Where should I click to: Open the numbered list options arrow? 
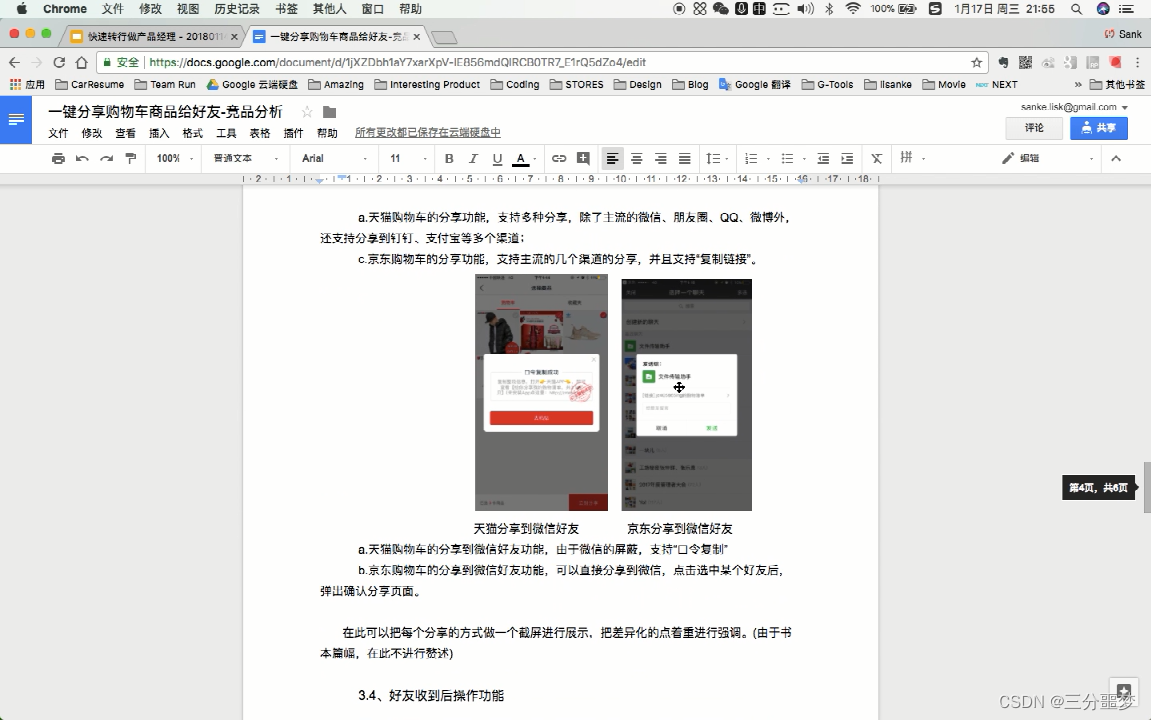coord(768,159)
